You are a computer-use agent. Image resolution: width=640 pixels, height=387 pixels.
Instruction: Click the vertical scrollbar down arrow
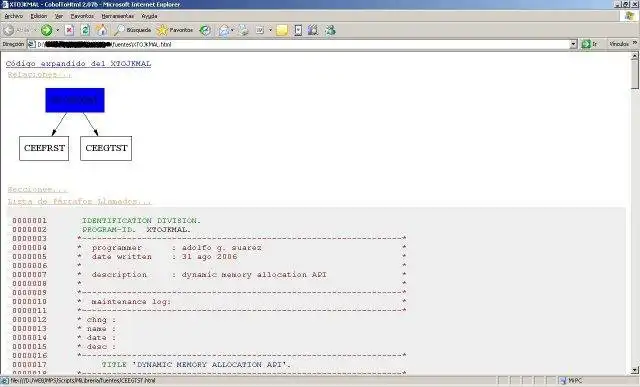coord(635,370)
